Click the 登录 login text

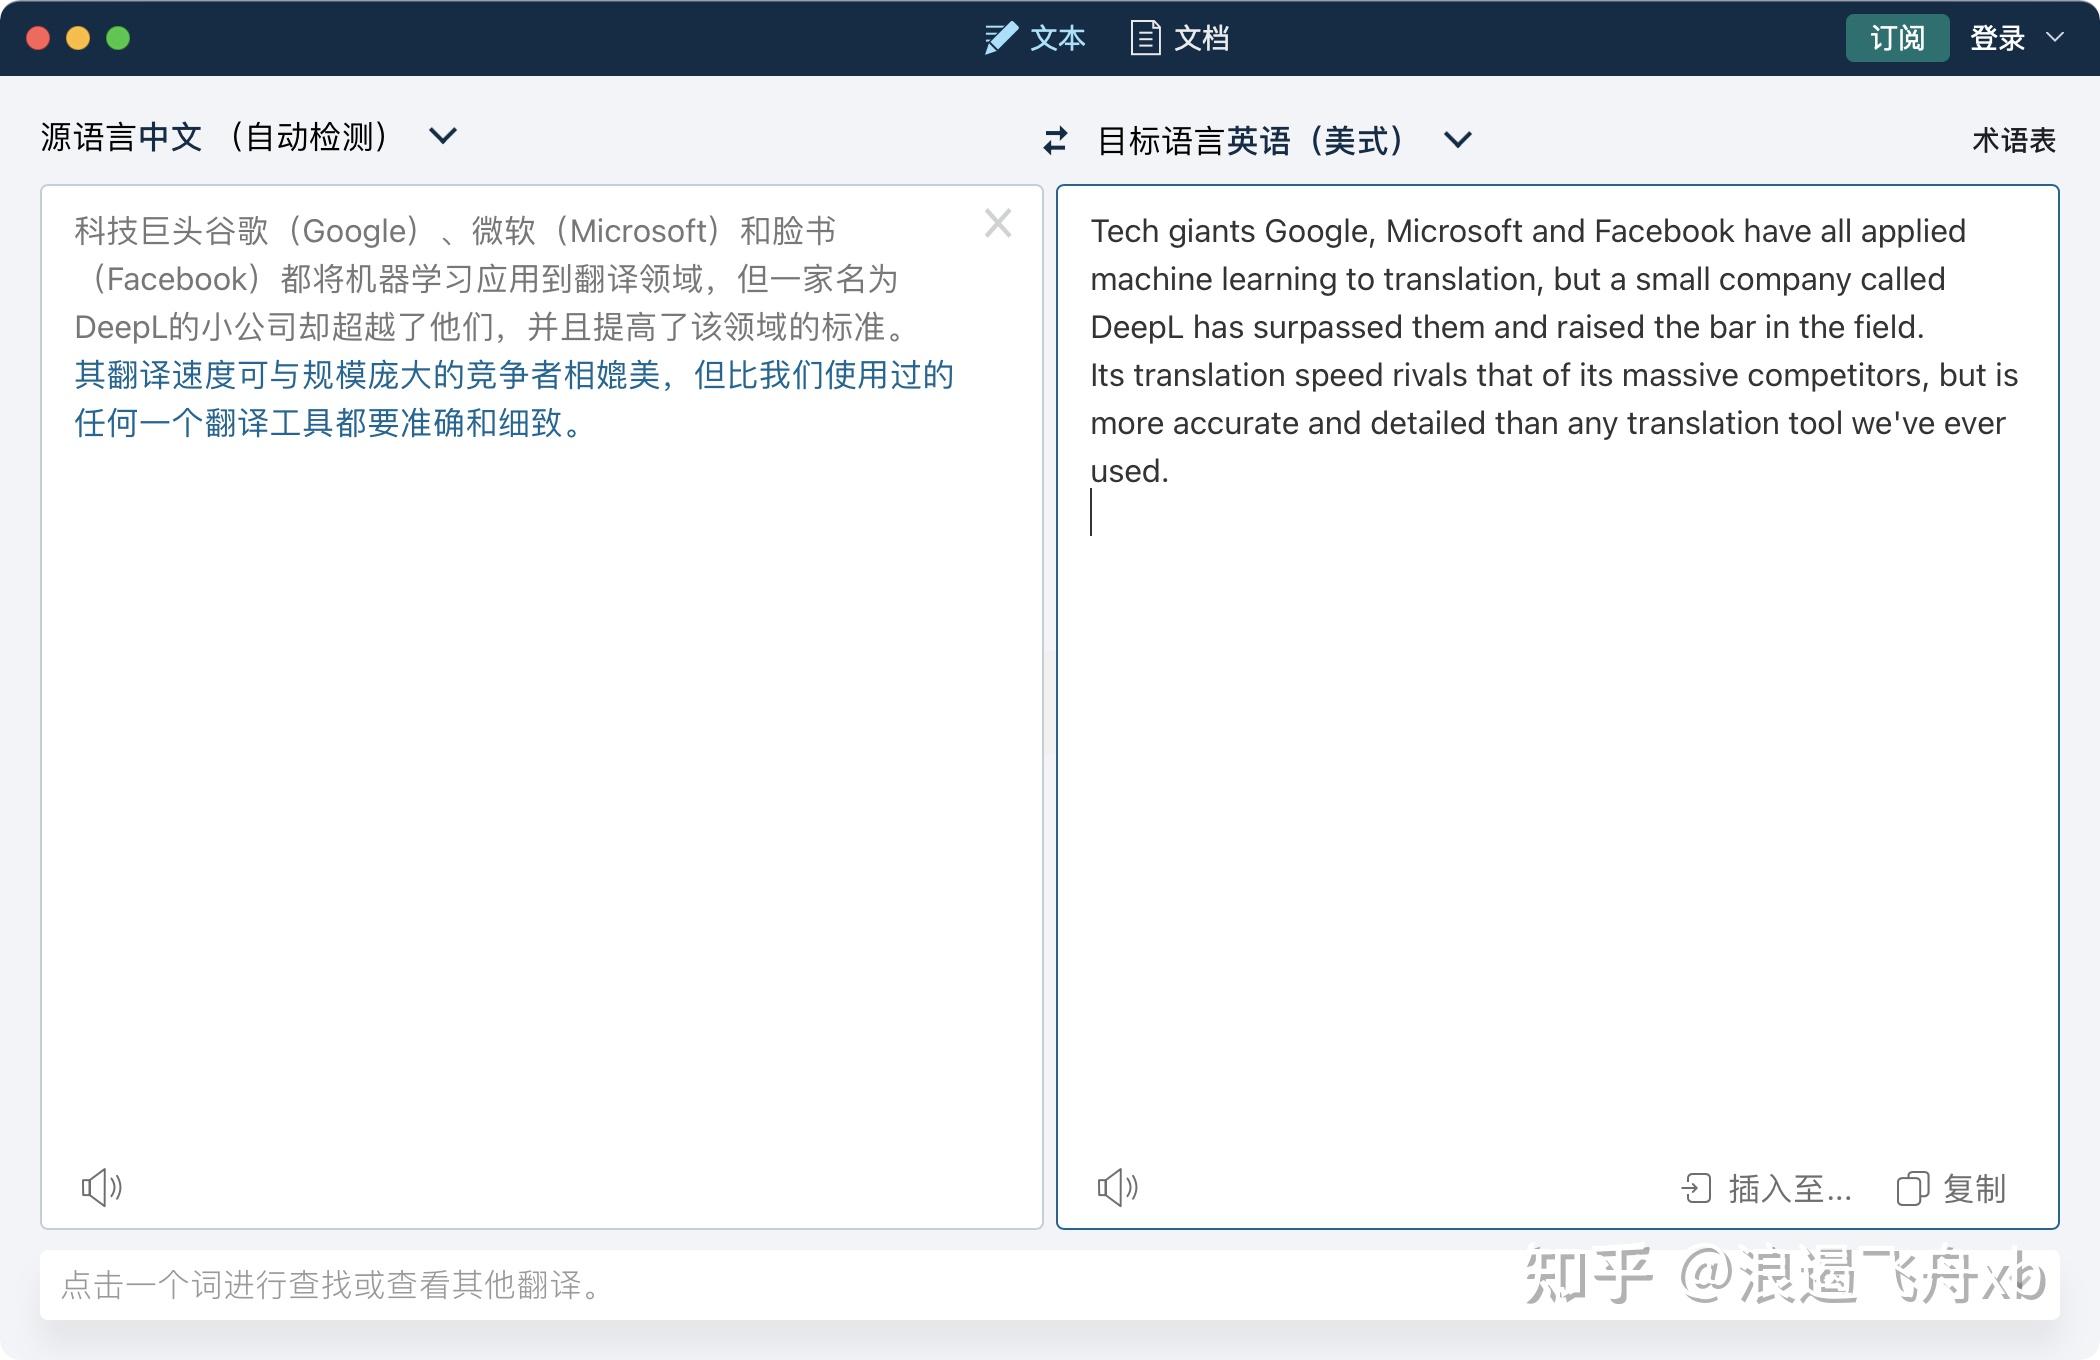coord(1997,38)
